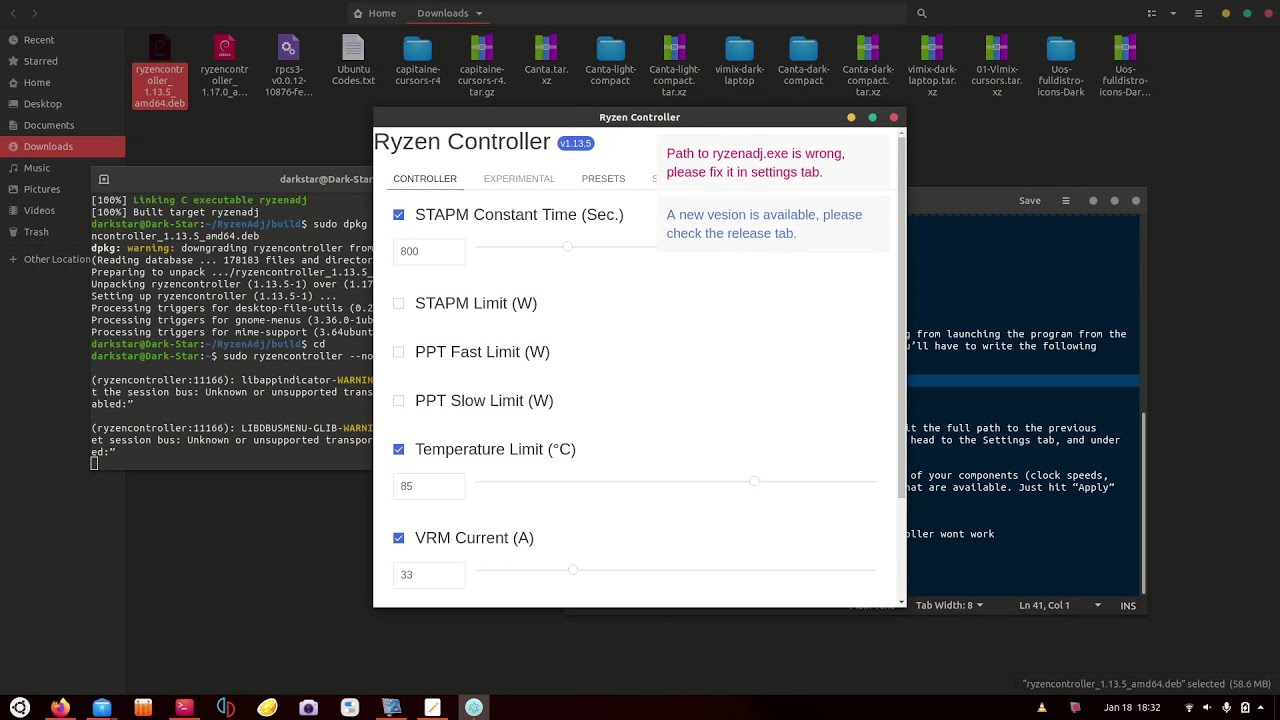Go back in file manager
Screen dimensions: 1280x720
point(13,13)
